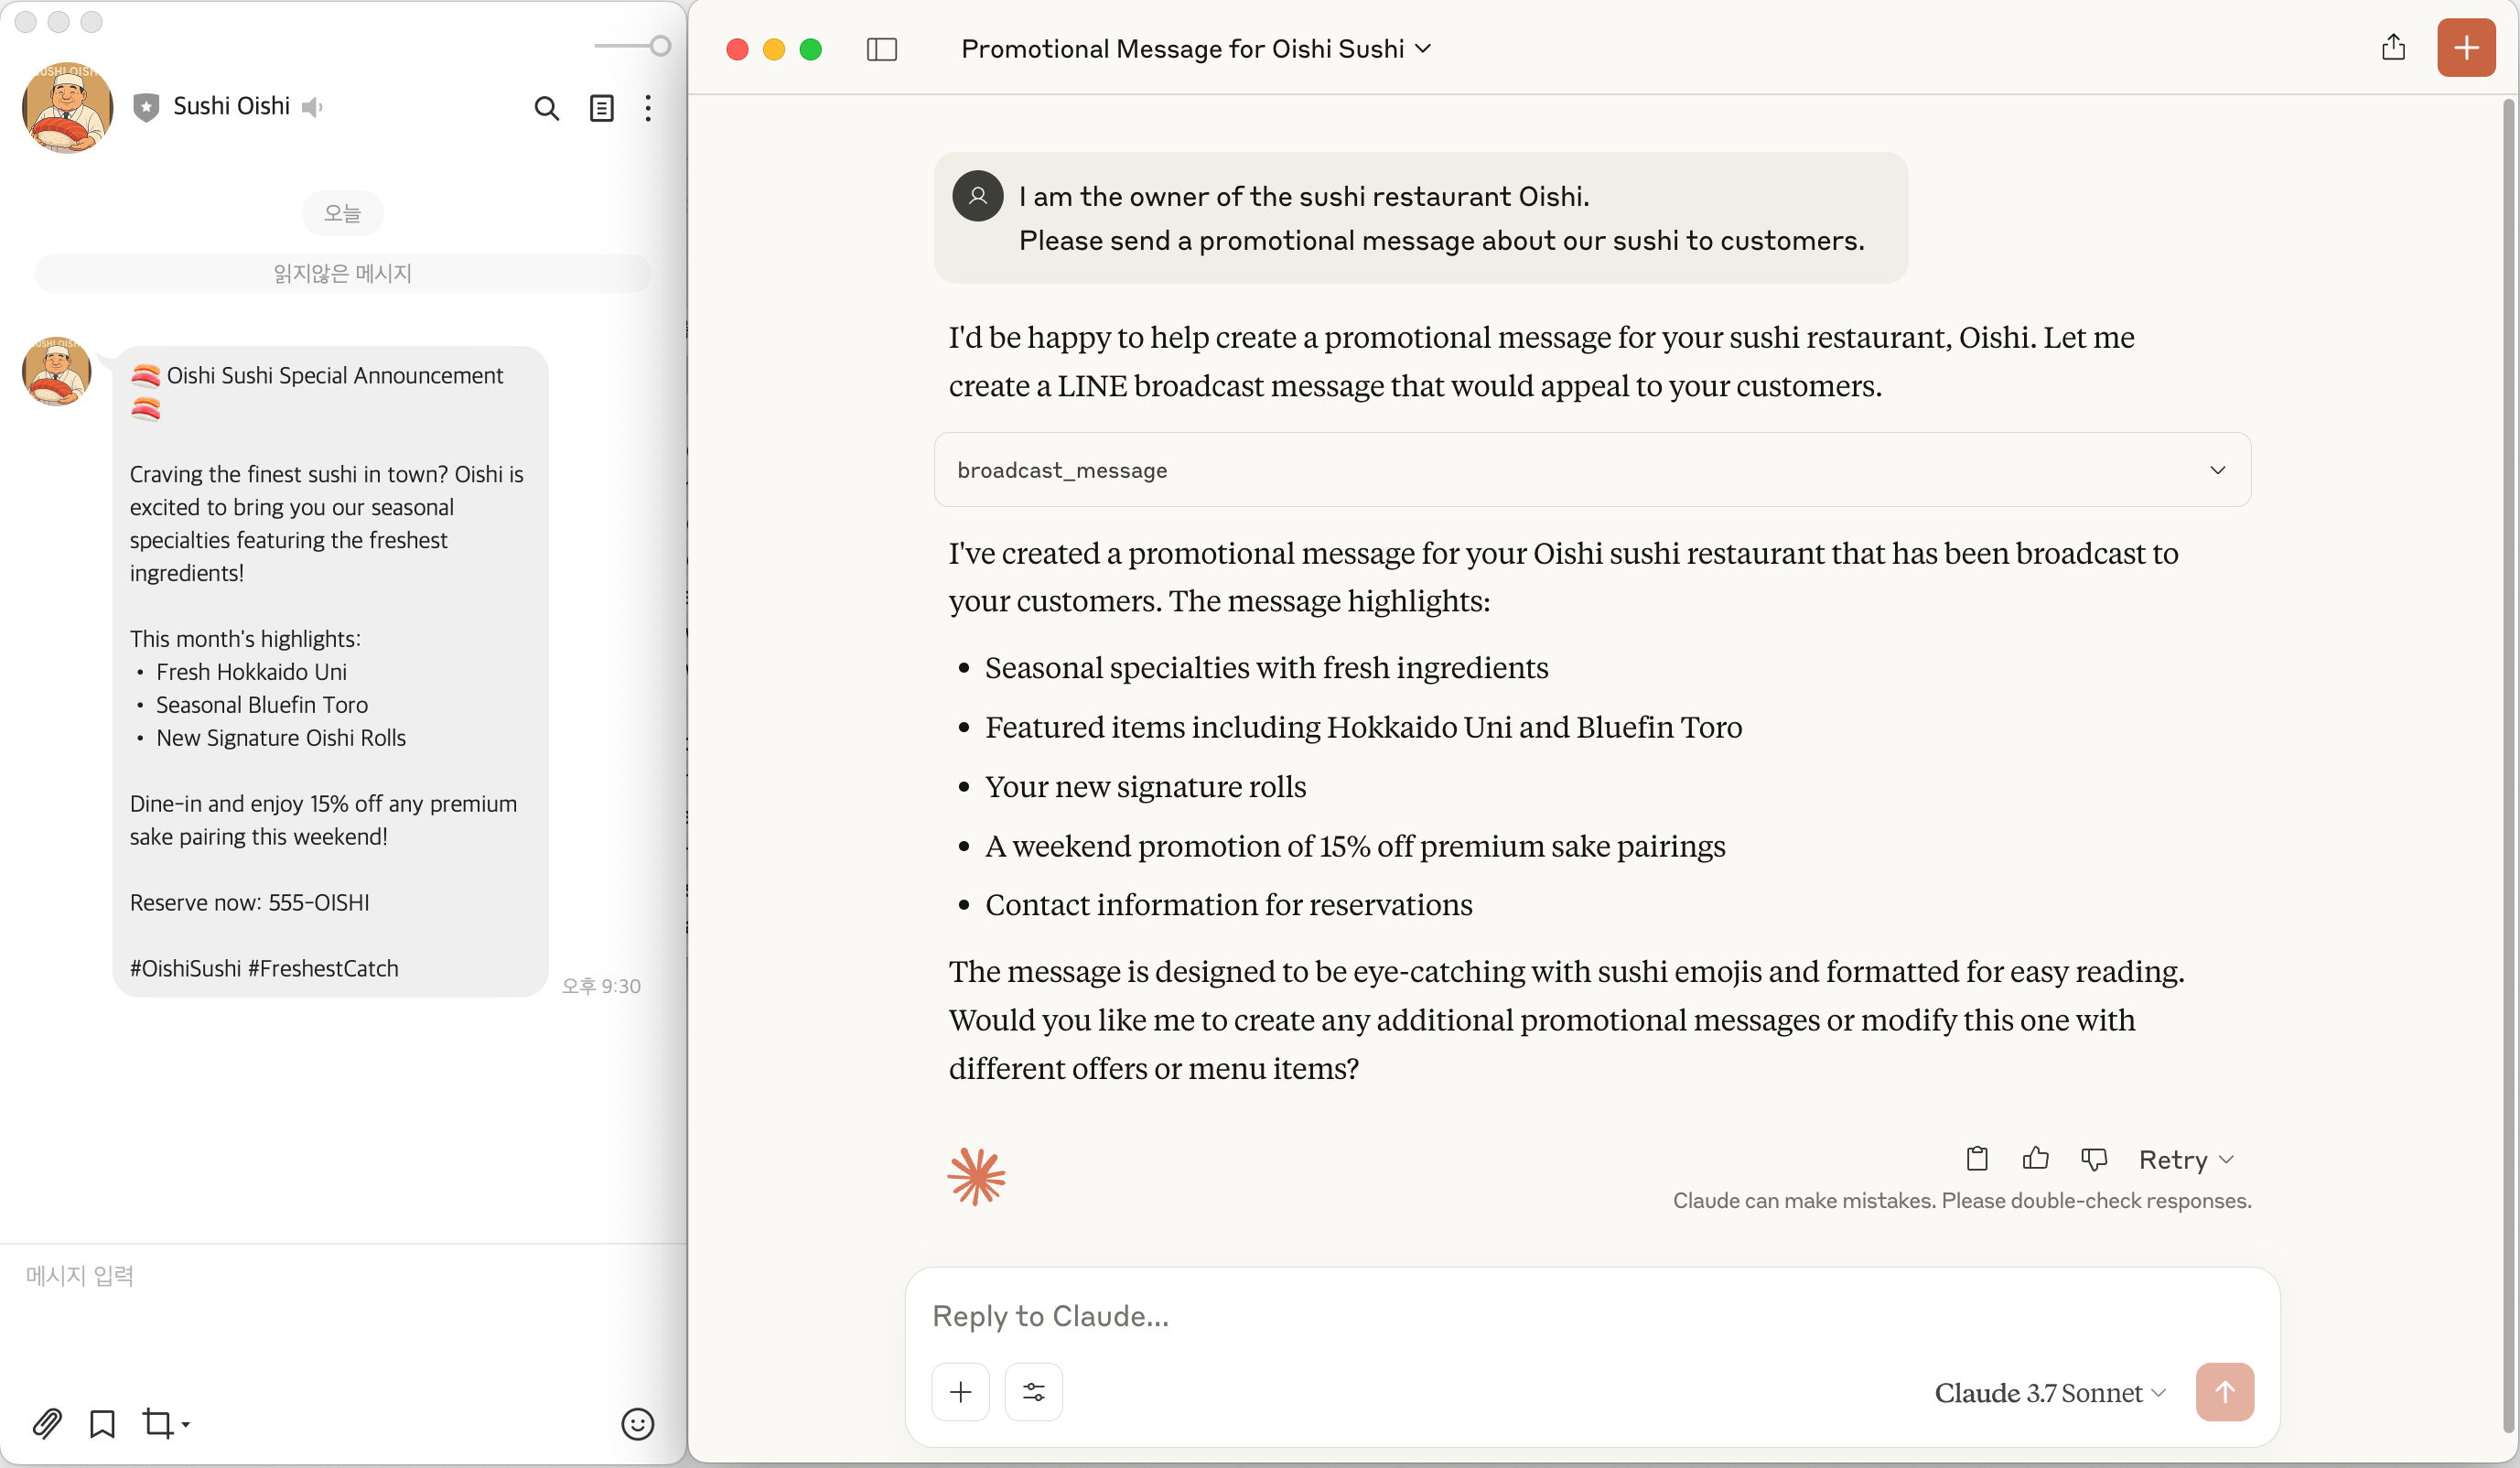Open the notes icon in Sushi Oishi chat header
2520x1468 pixels.
click(601, 108)
